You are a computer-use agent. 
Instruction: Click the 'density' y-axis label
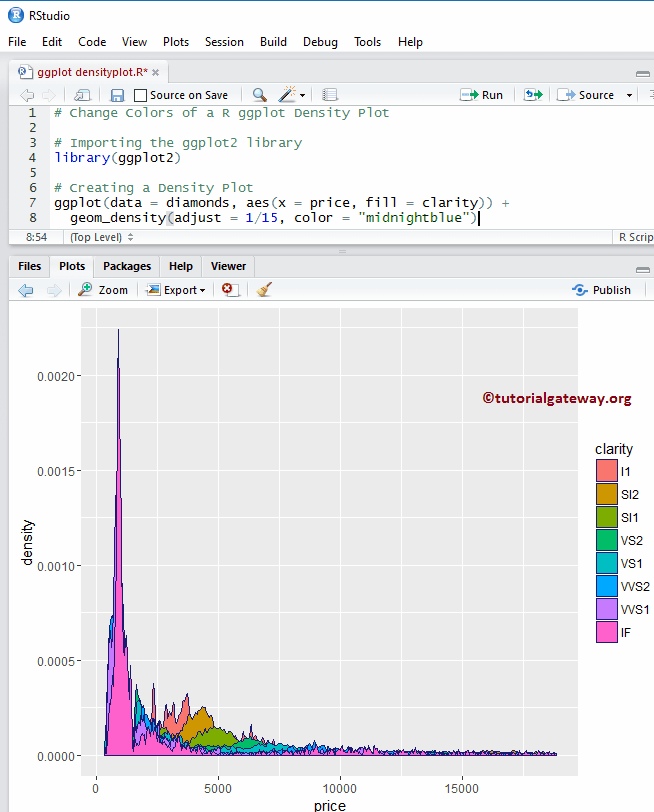coord(27,542)
